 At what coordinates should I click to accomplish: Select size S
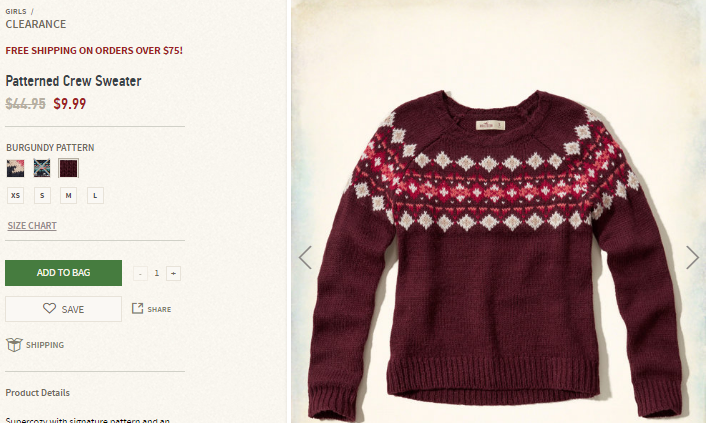[42, 196]
